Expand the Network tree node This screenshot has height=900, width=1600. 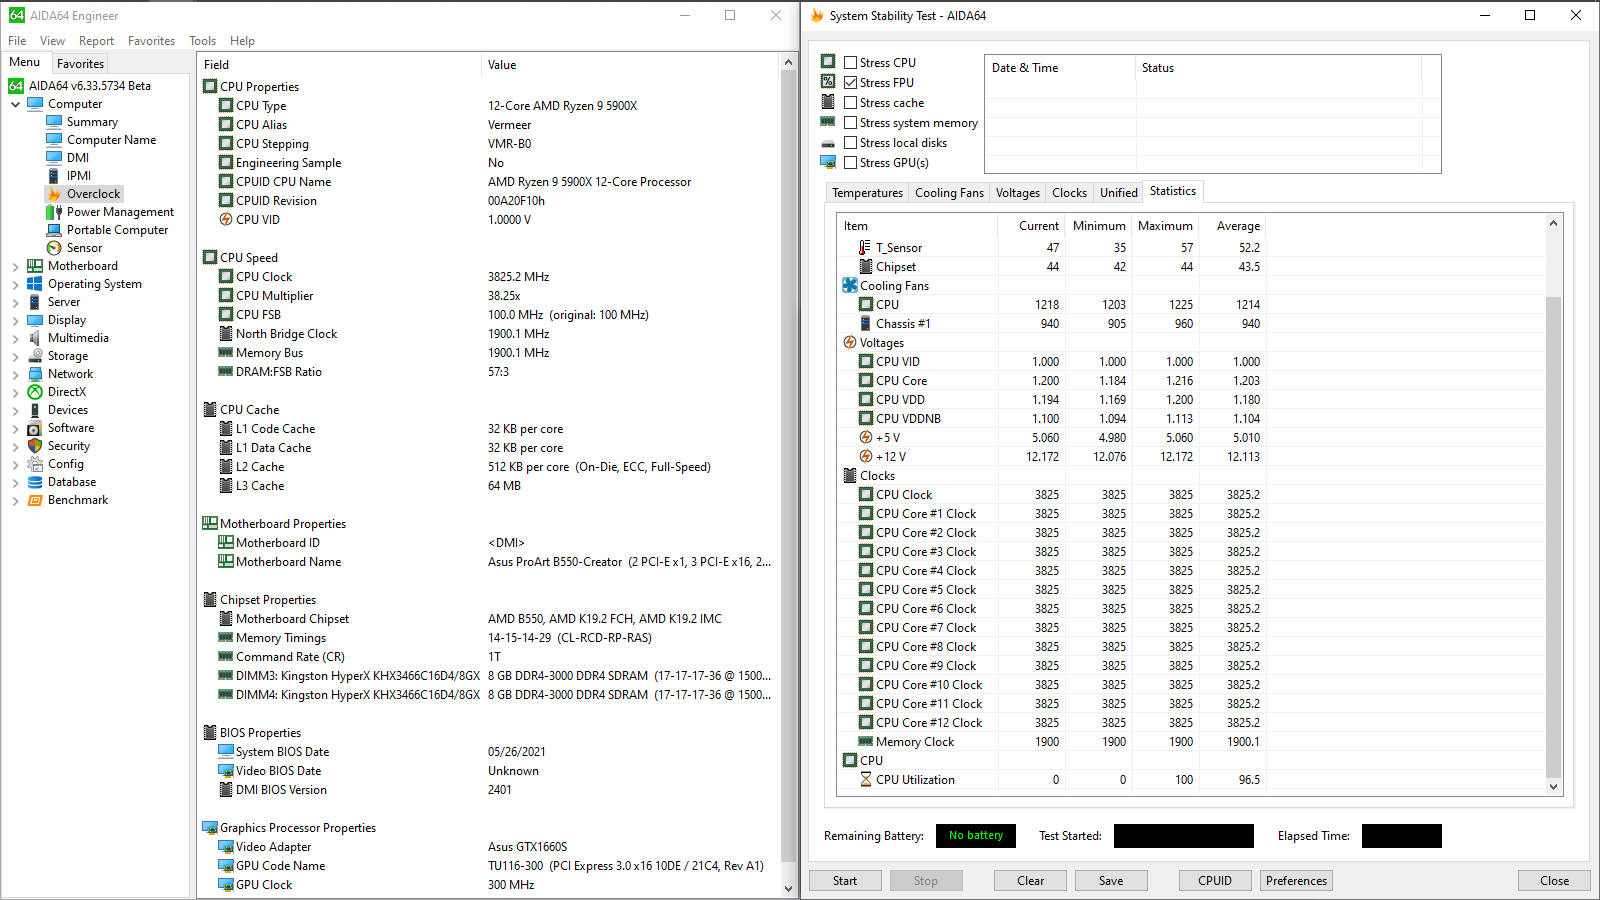pyautogui.click(x=16, y=374)
